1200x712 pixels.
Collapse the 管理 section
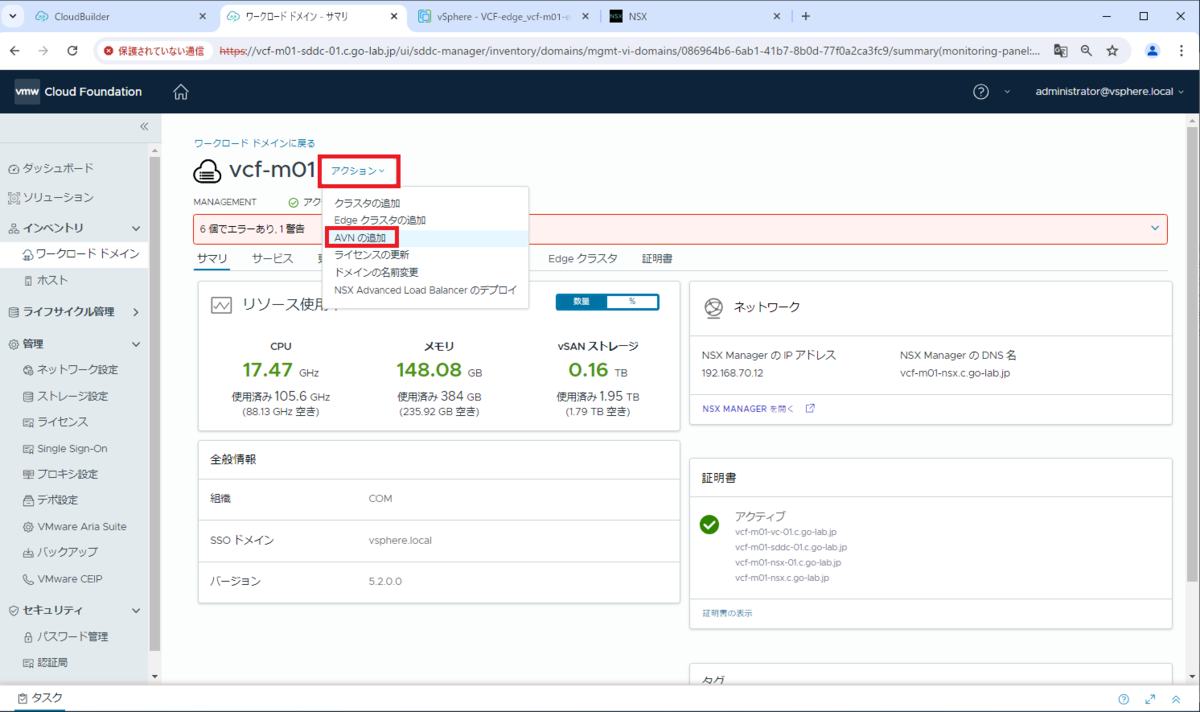(x=136, y=344)
